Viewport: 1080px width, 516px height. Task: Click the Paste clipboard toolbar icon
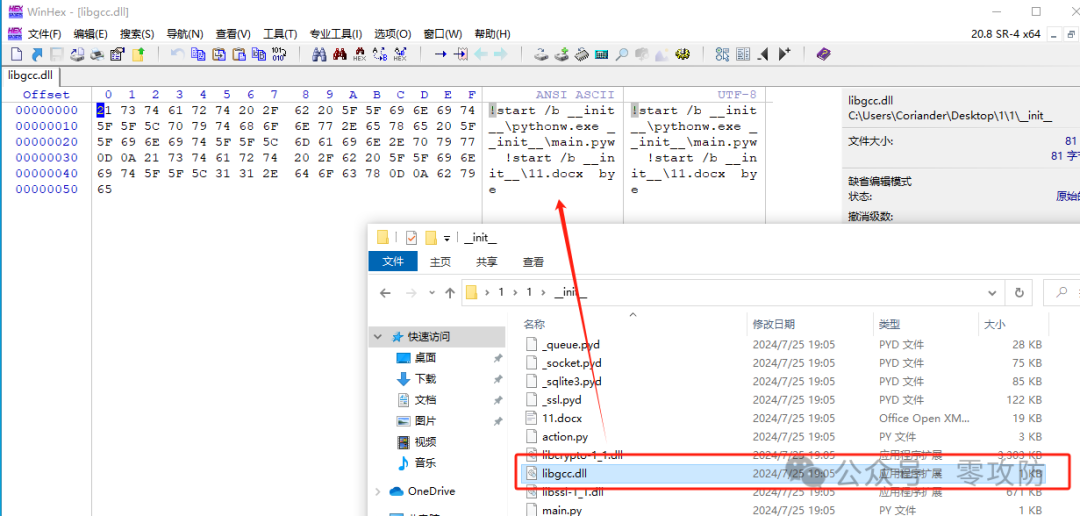tap(239, 54)
